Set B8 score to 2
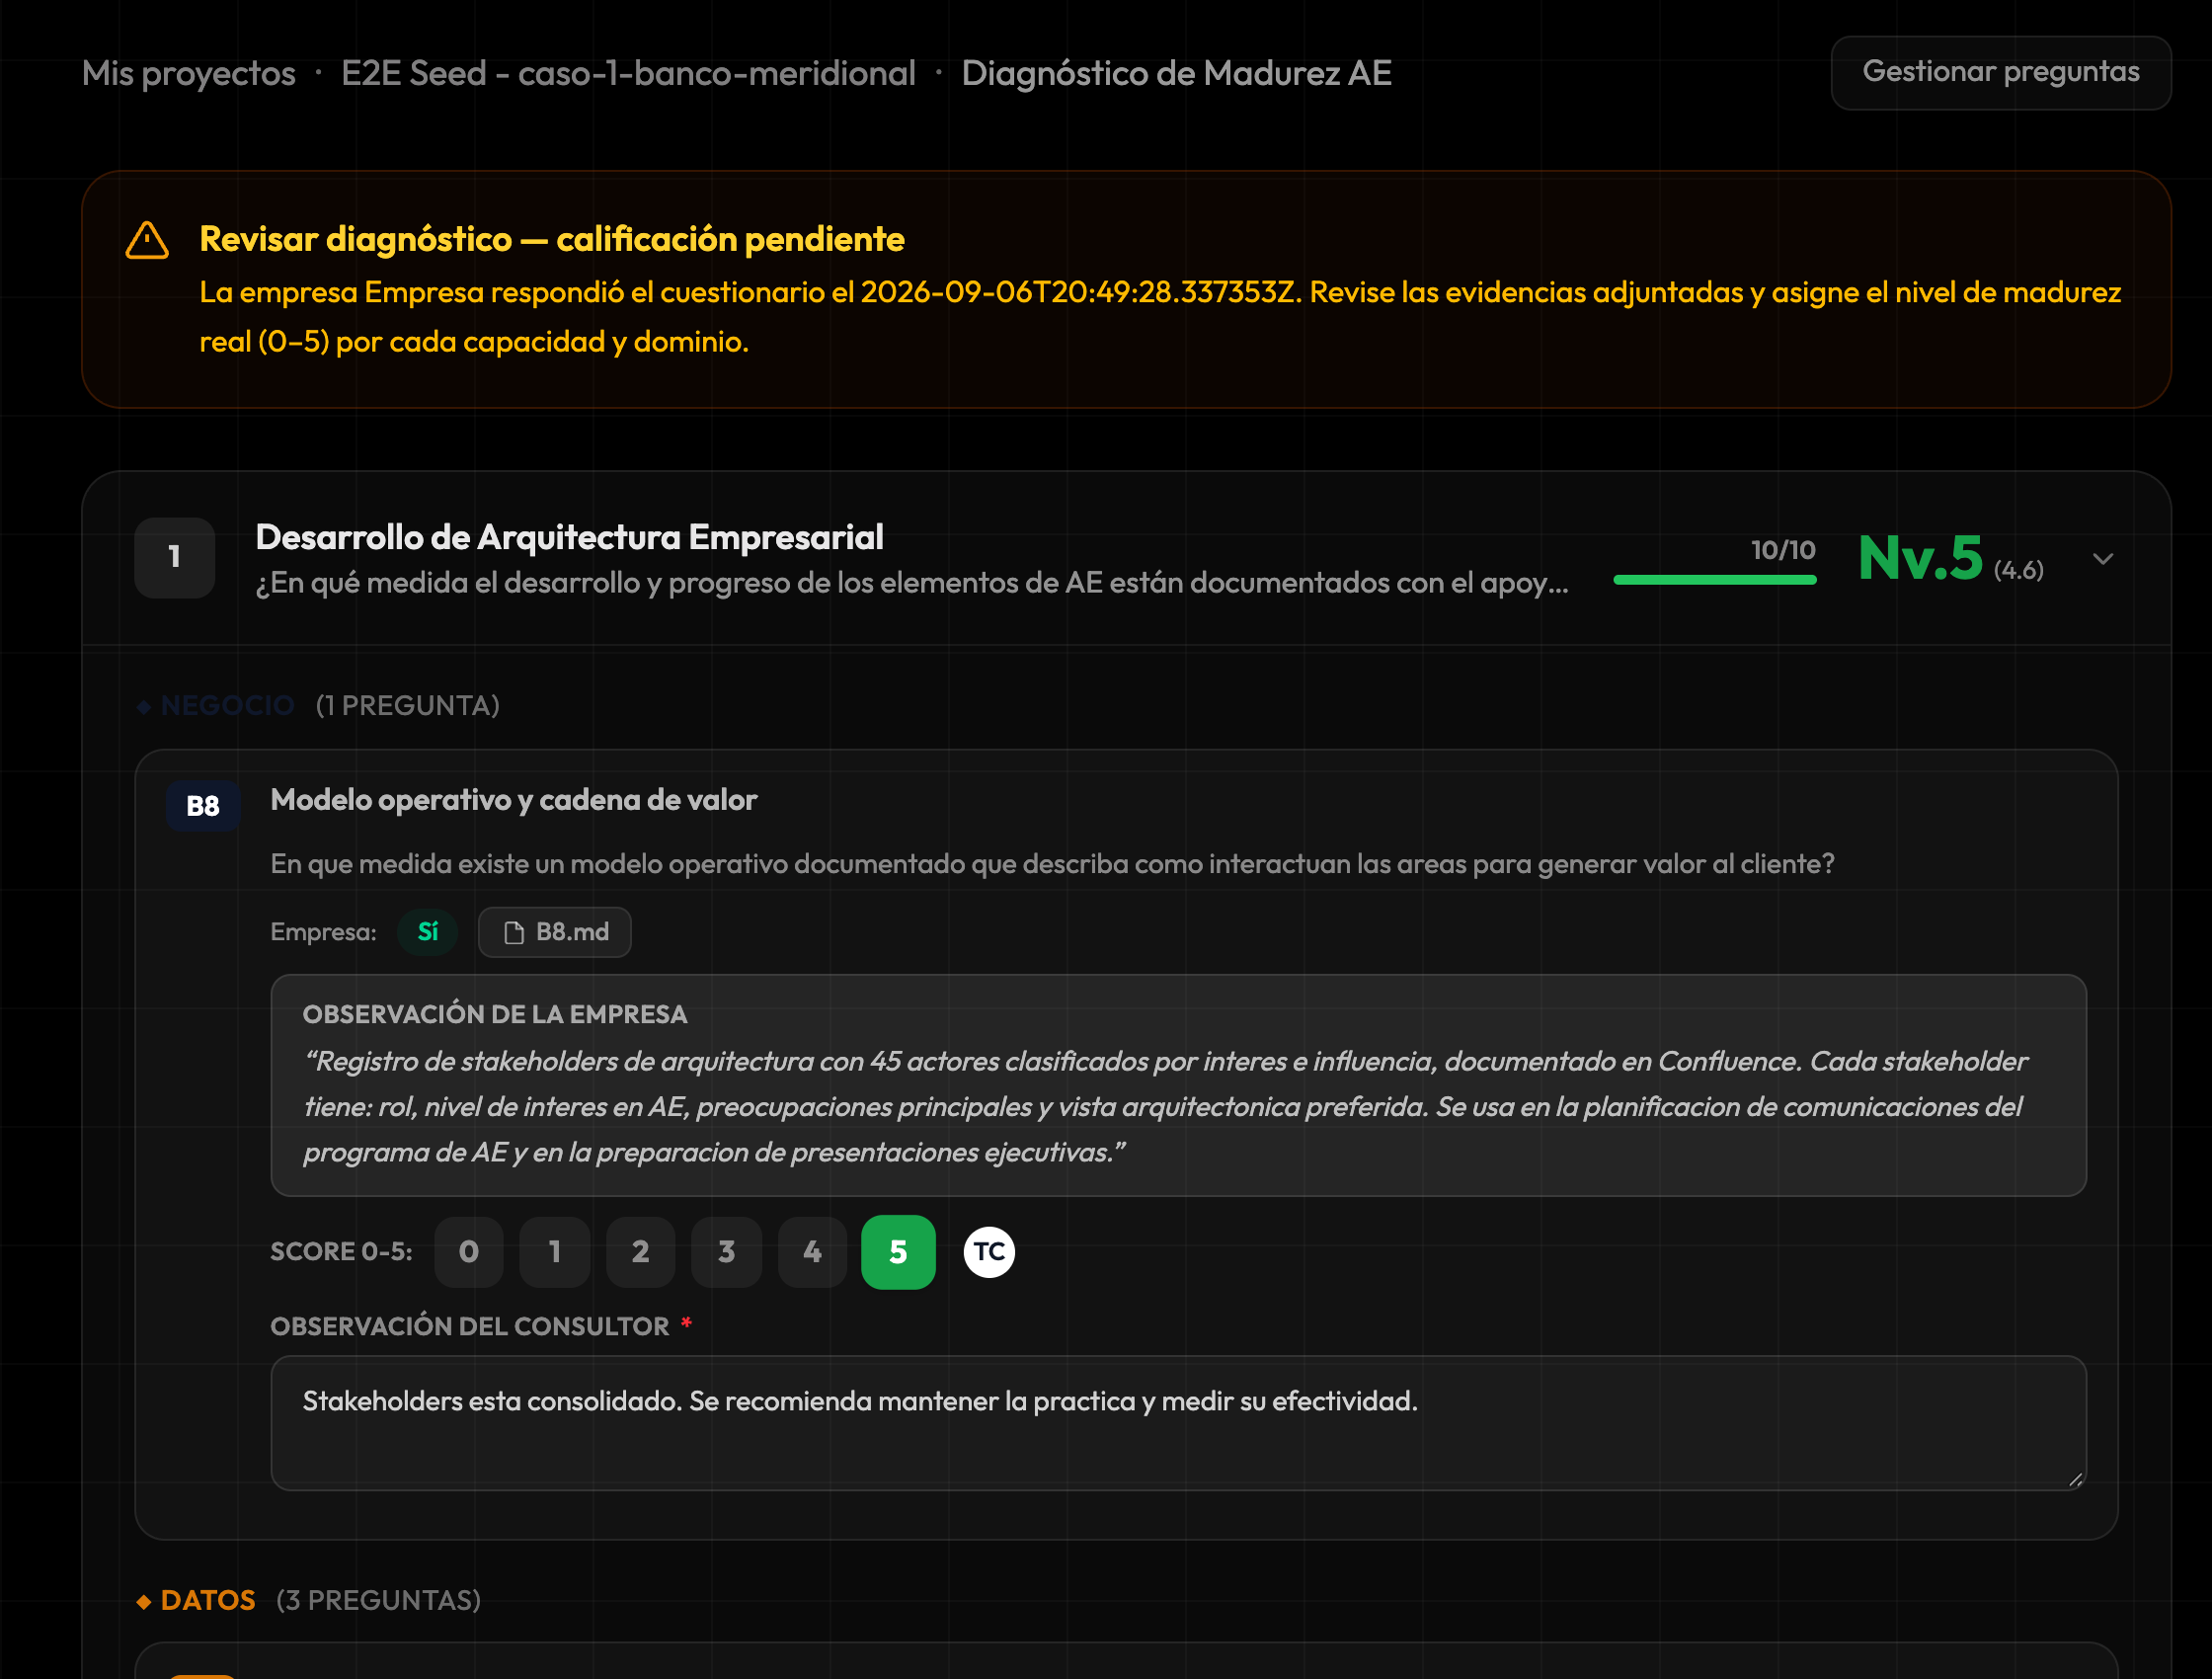Viewport: 2212px width, 1679px height. pos(641,1252)
